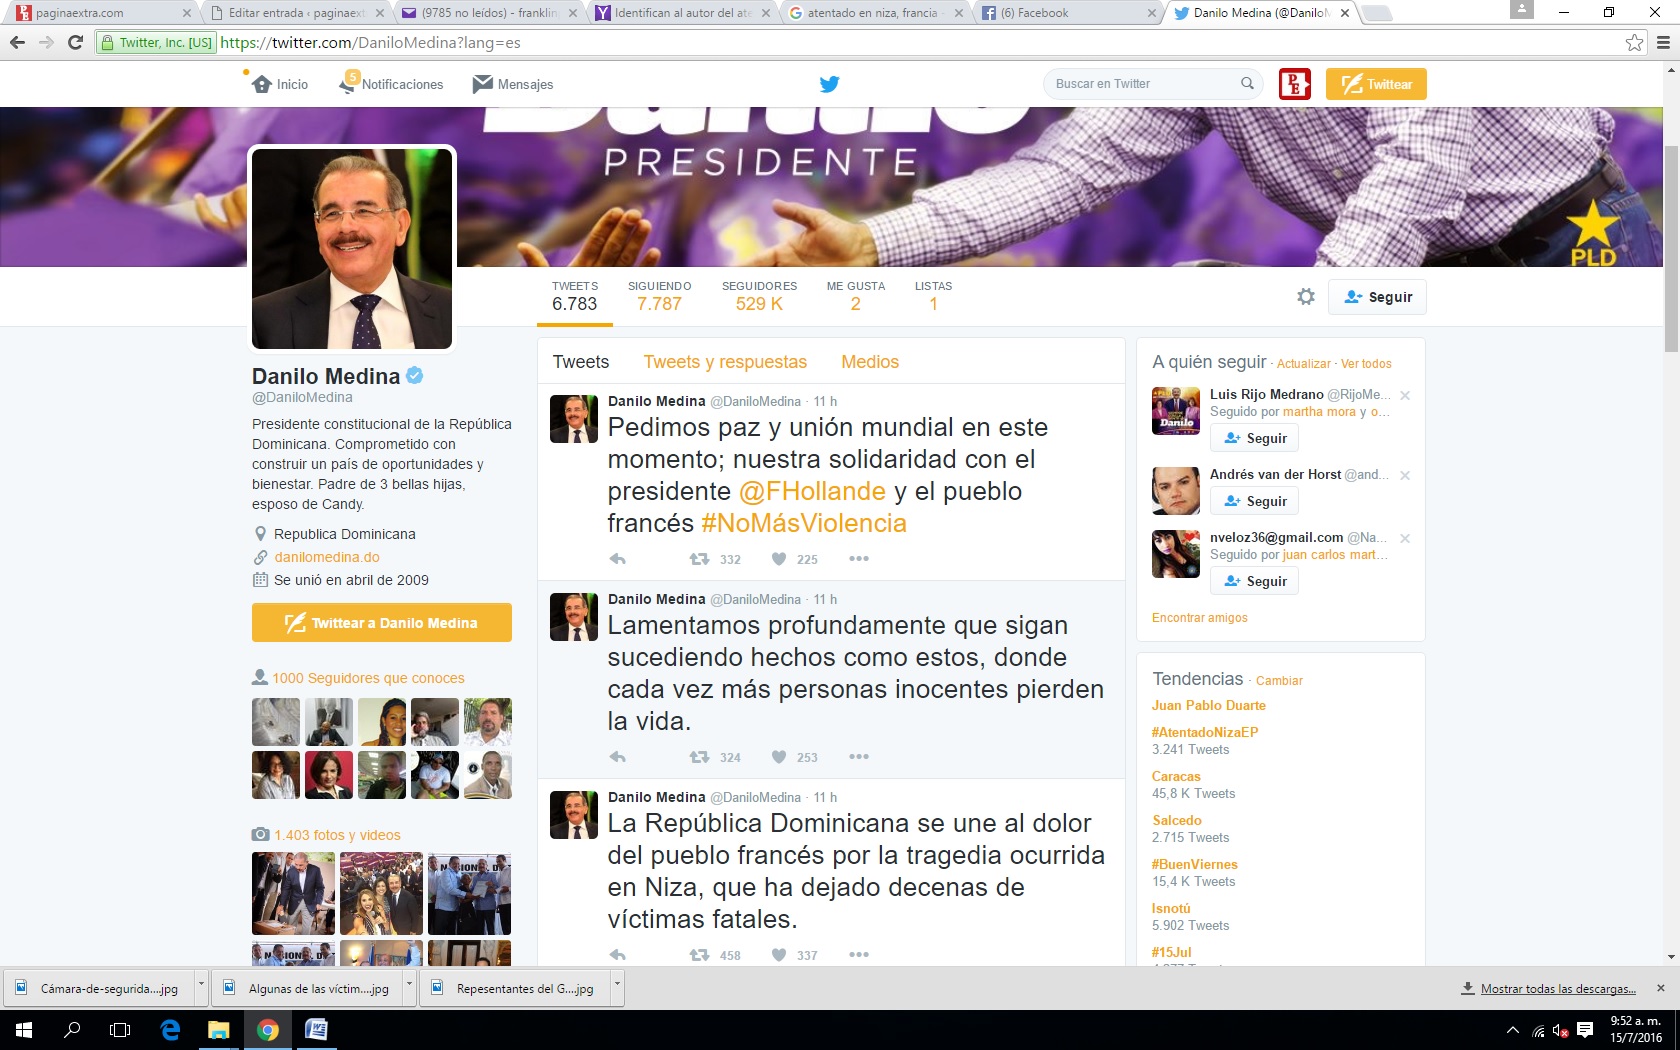Click Mostrar todas las descargas
This screenshot has width=1680, height=1050.
[x=1558, y=989]
